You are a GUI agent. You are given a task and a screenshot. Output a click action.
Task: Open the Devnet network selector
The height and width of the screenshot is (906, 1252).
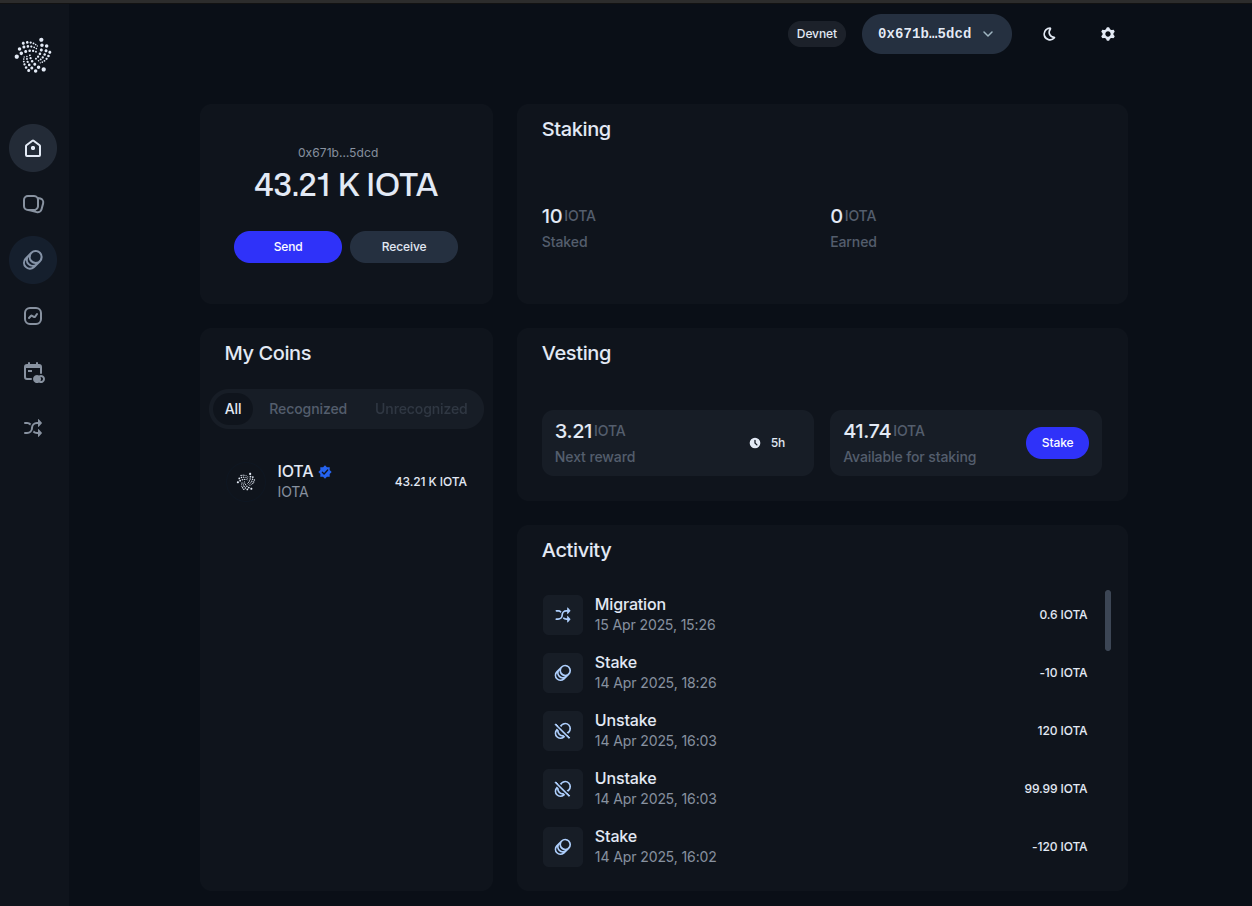pyautogui.click(x=816, y=33)
